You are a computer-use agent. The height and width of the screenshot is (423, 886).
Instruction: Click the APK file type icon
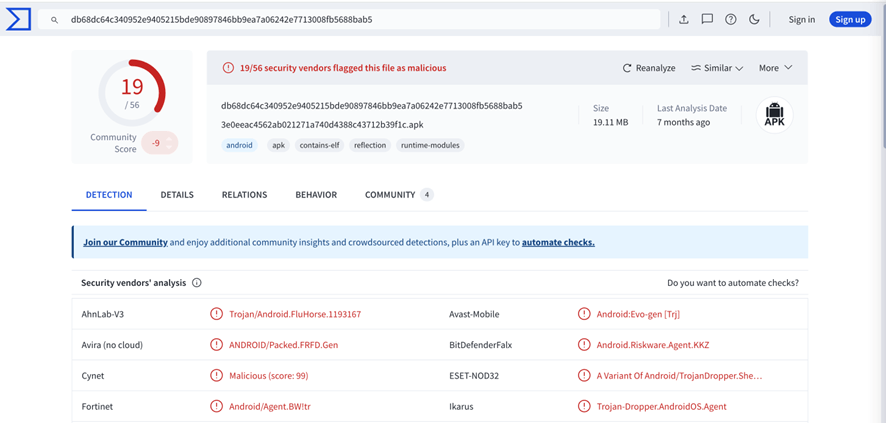775,115
